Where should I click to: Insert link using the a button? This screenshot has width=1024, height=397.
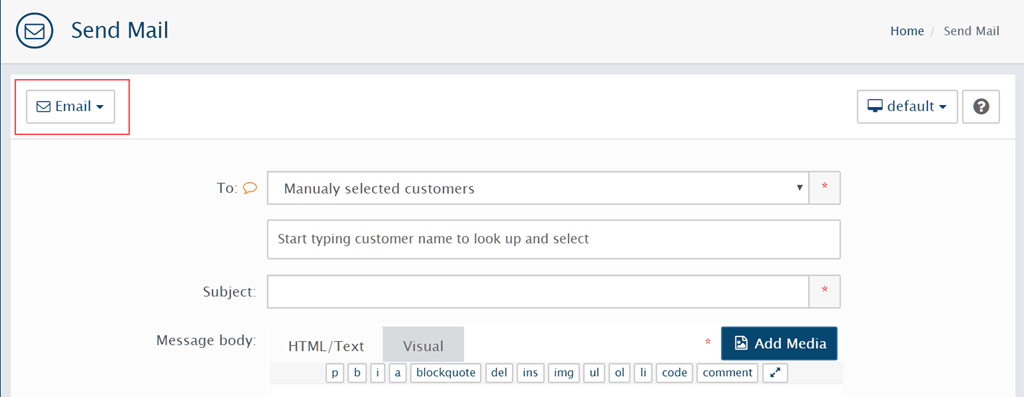(x=398, y=373)
